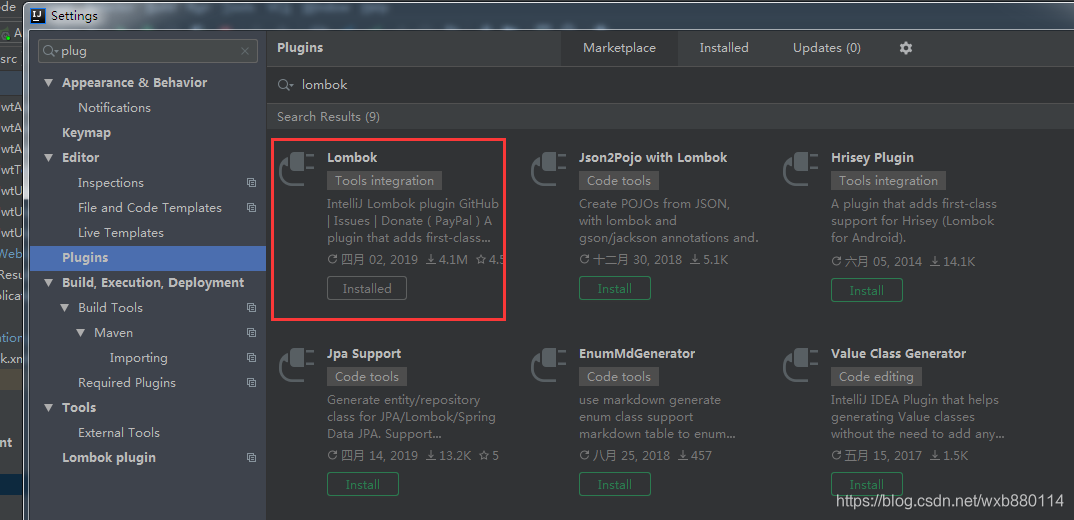Click the Value Class Generator plugin icon
Viewport: 1074px width, 520px height.
pos(801,365)
